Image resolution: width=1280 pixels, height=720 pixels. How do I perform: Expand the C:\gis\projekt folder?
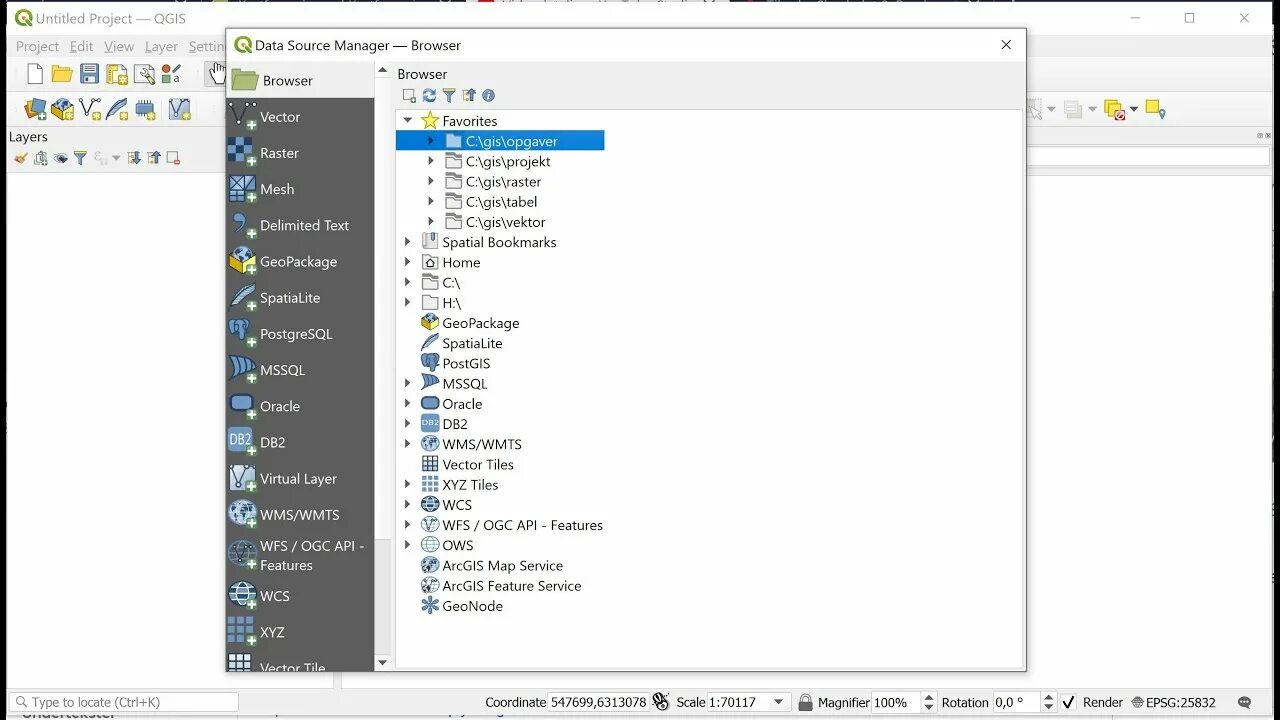(x=431, y=161)
